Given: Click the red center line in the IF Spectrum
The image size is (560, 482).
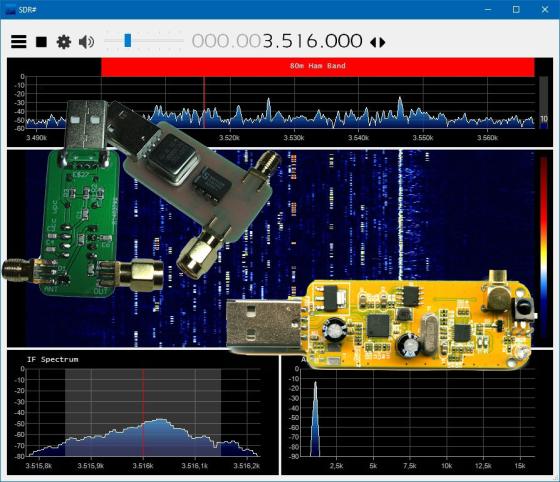Looking at the screenshot, I should [143, 412].
